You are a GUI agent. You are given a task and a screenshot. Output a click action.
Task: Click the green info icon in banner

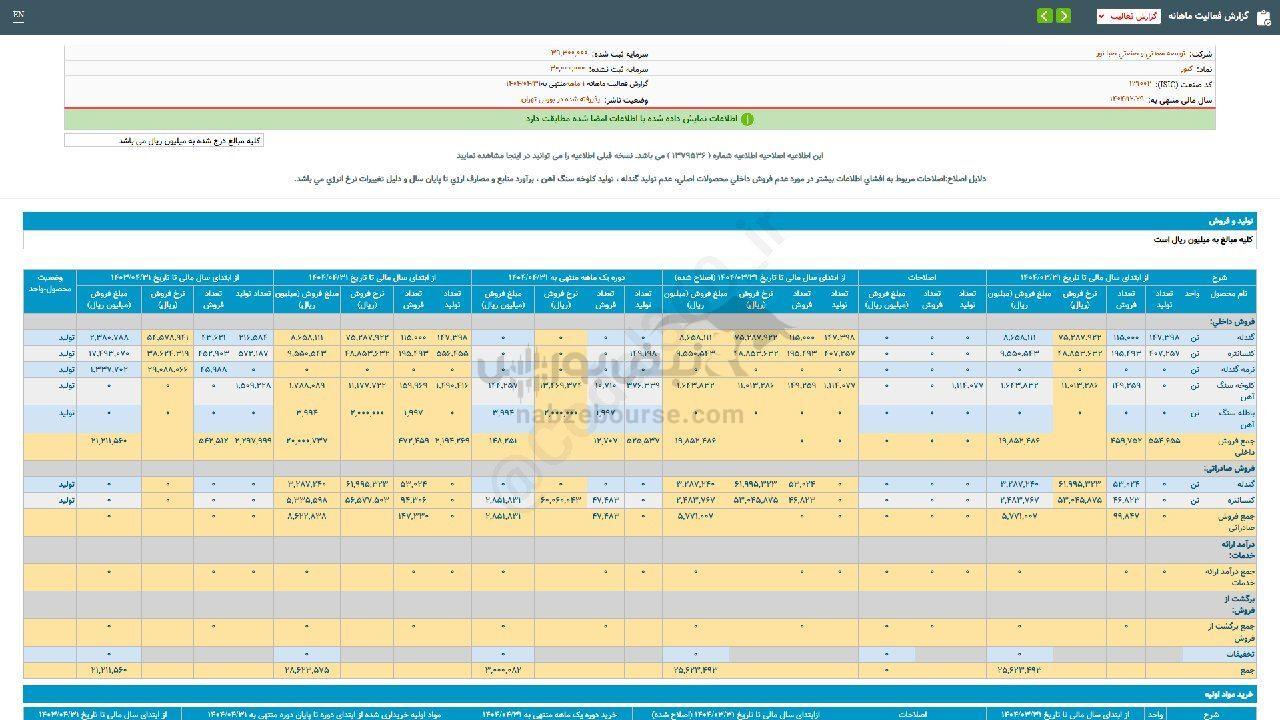coord(746,119)
